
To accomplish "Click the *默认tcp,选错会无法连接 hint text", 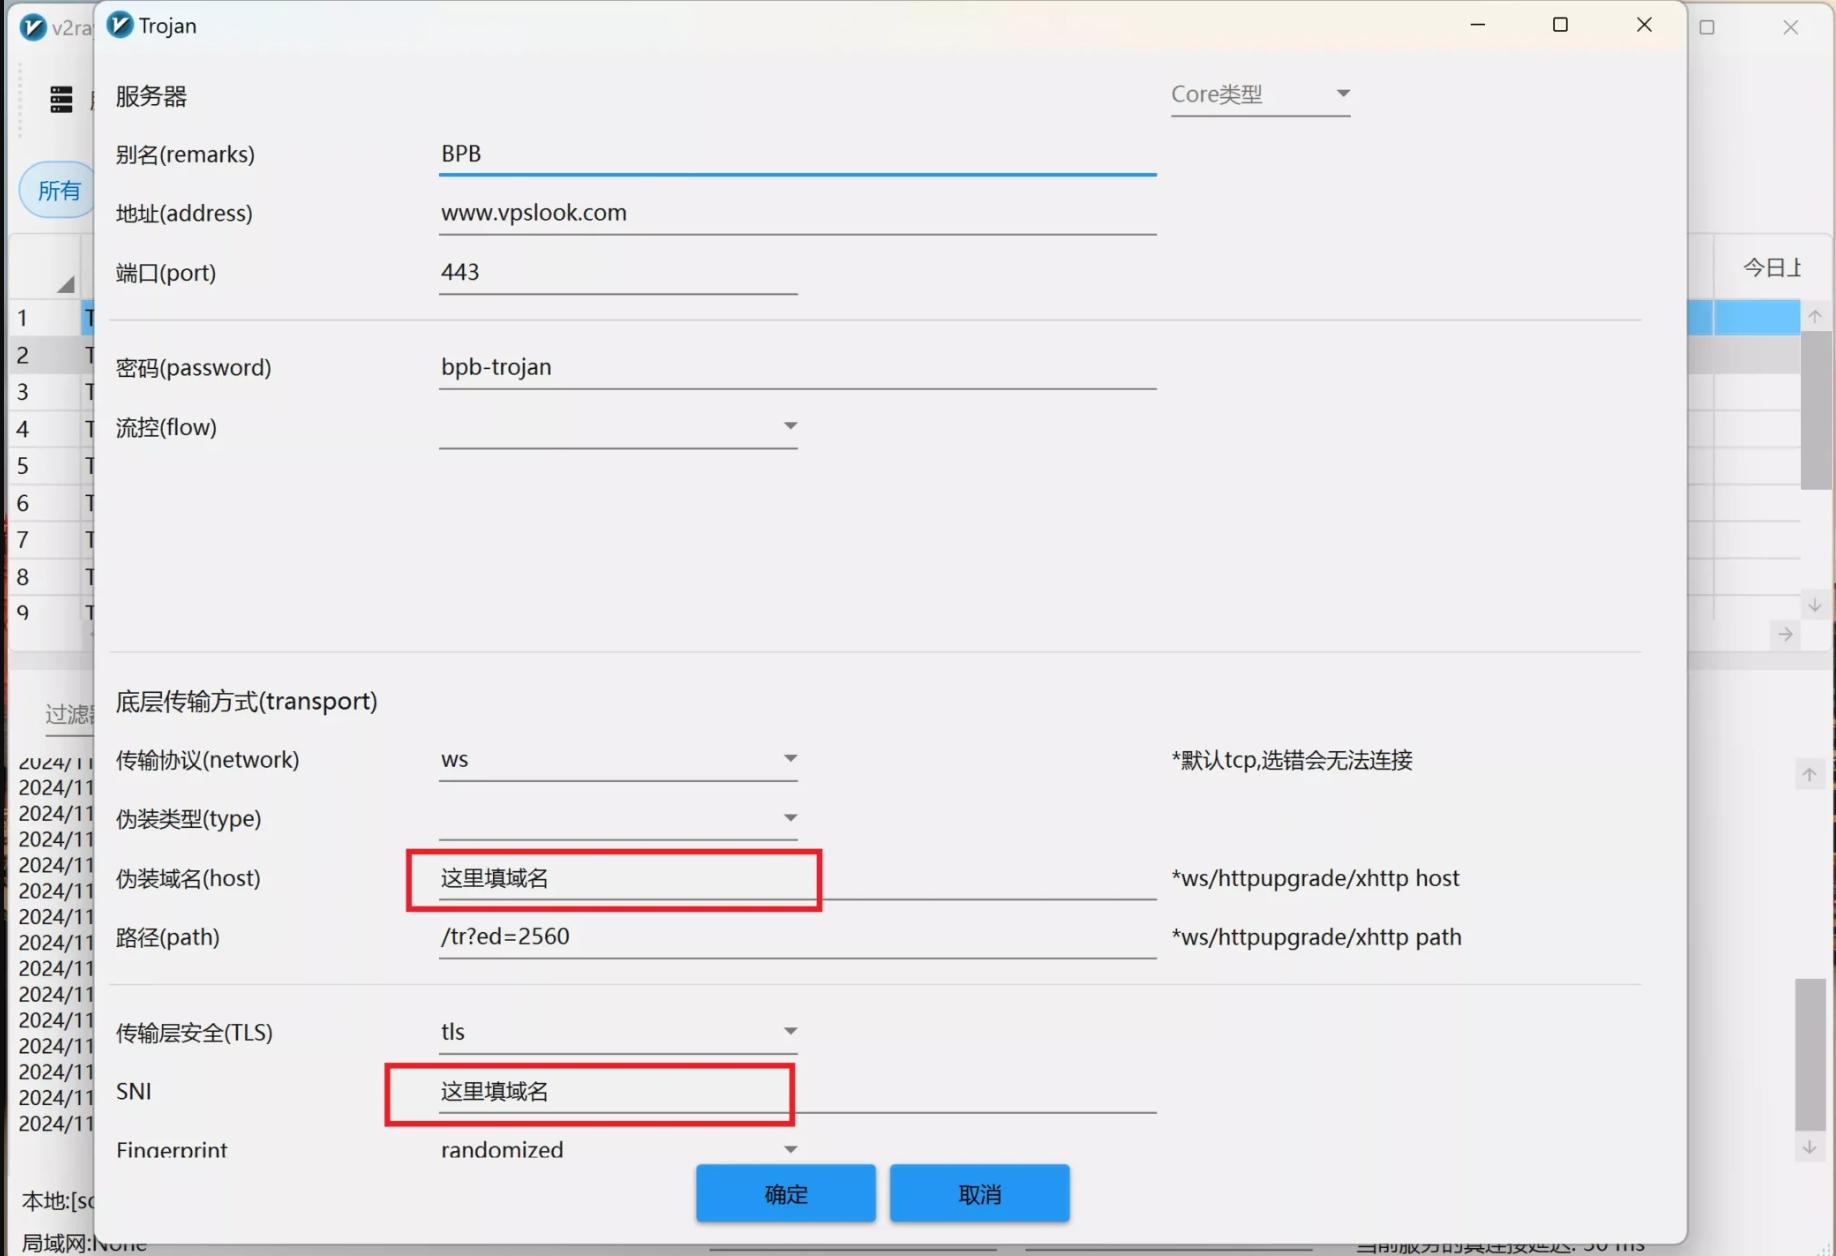I will pos(1292,760).
